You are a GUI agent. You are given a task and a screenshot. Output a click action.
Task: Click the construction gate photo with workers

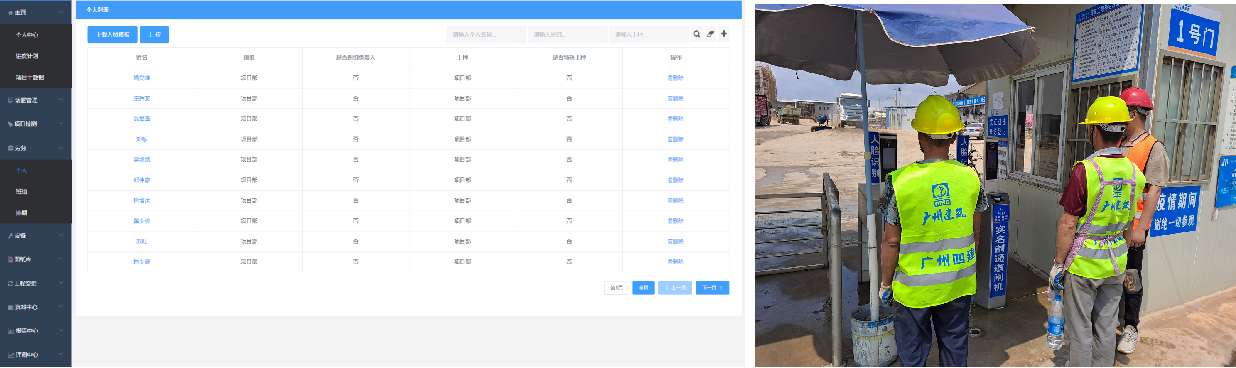995,184
